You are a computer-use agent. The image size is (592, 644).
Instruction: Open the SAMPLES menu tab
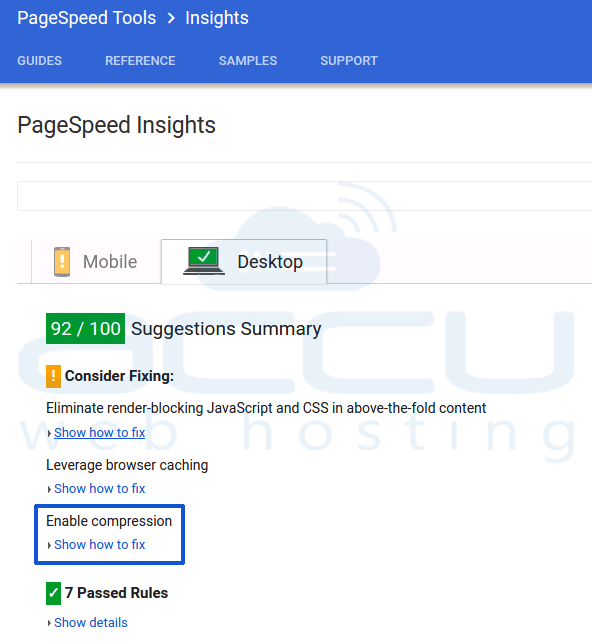click(x=248, y=61)
